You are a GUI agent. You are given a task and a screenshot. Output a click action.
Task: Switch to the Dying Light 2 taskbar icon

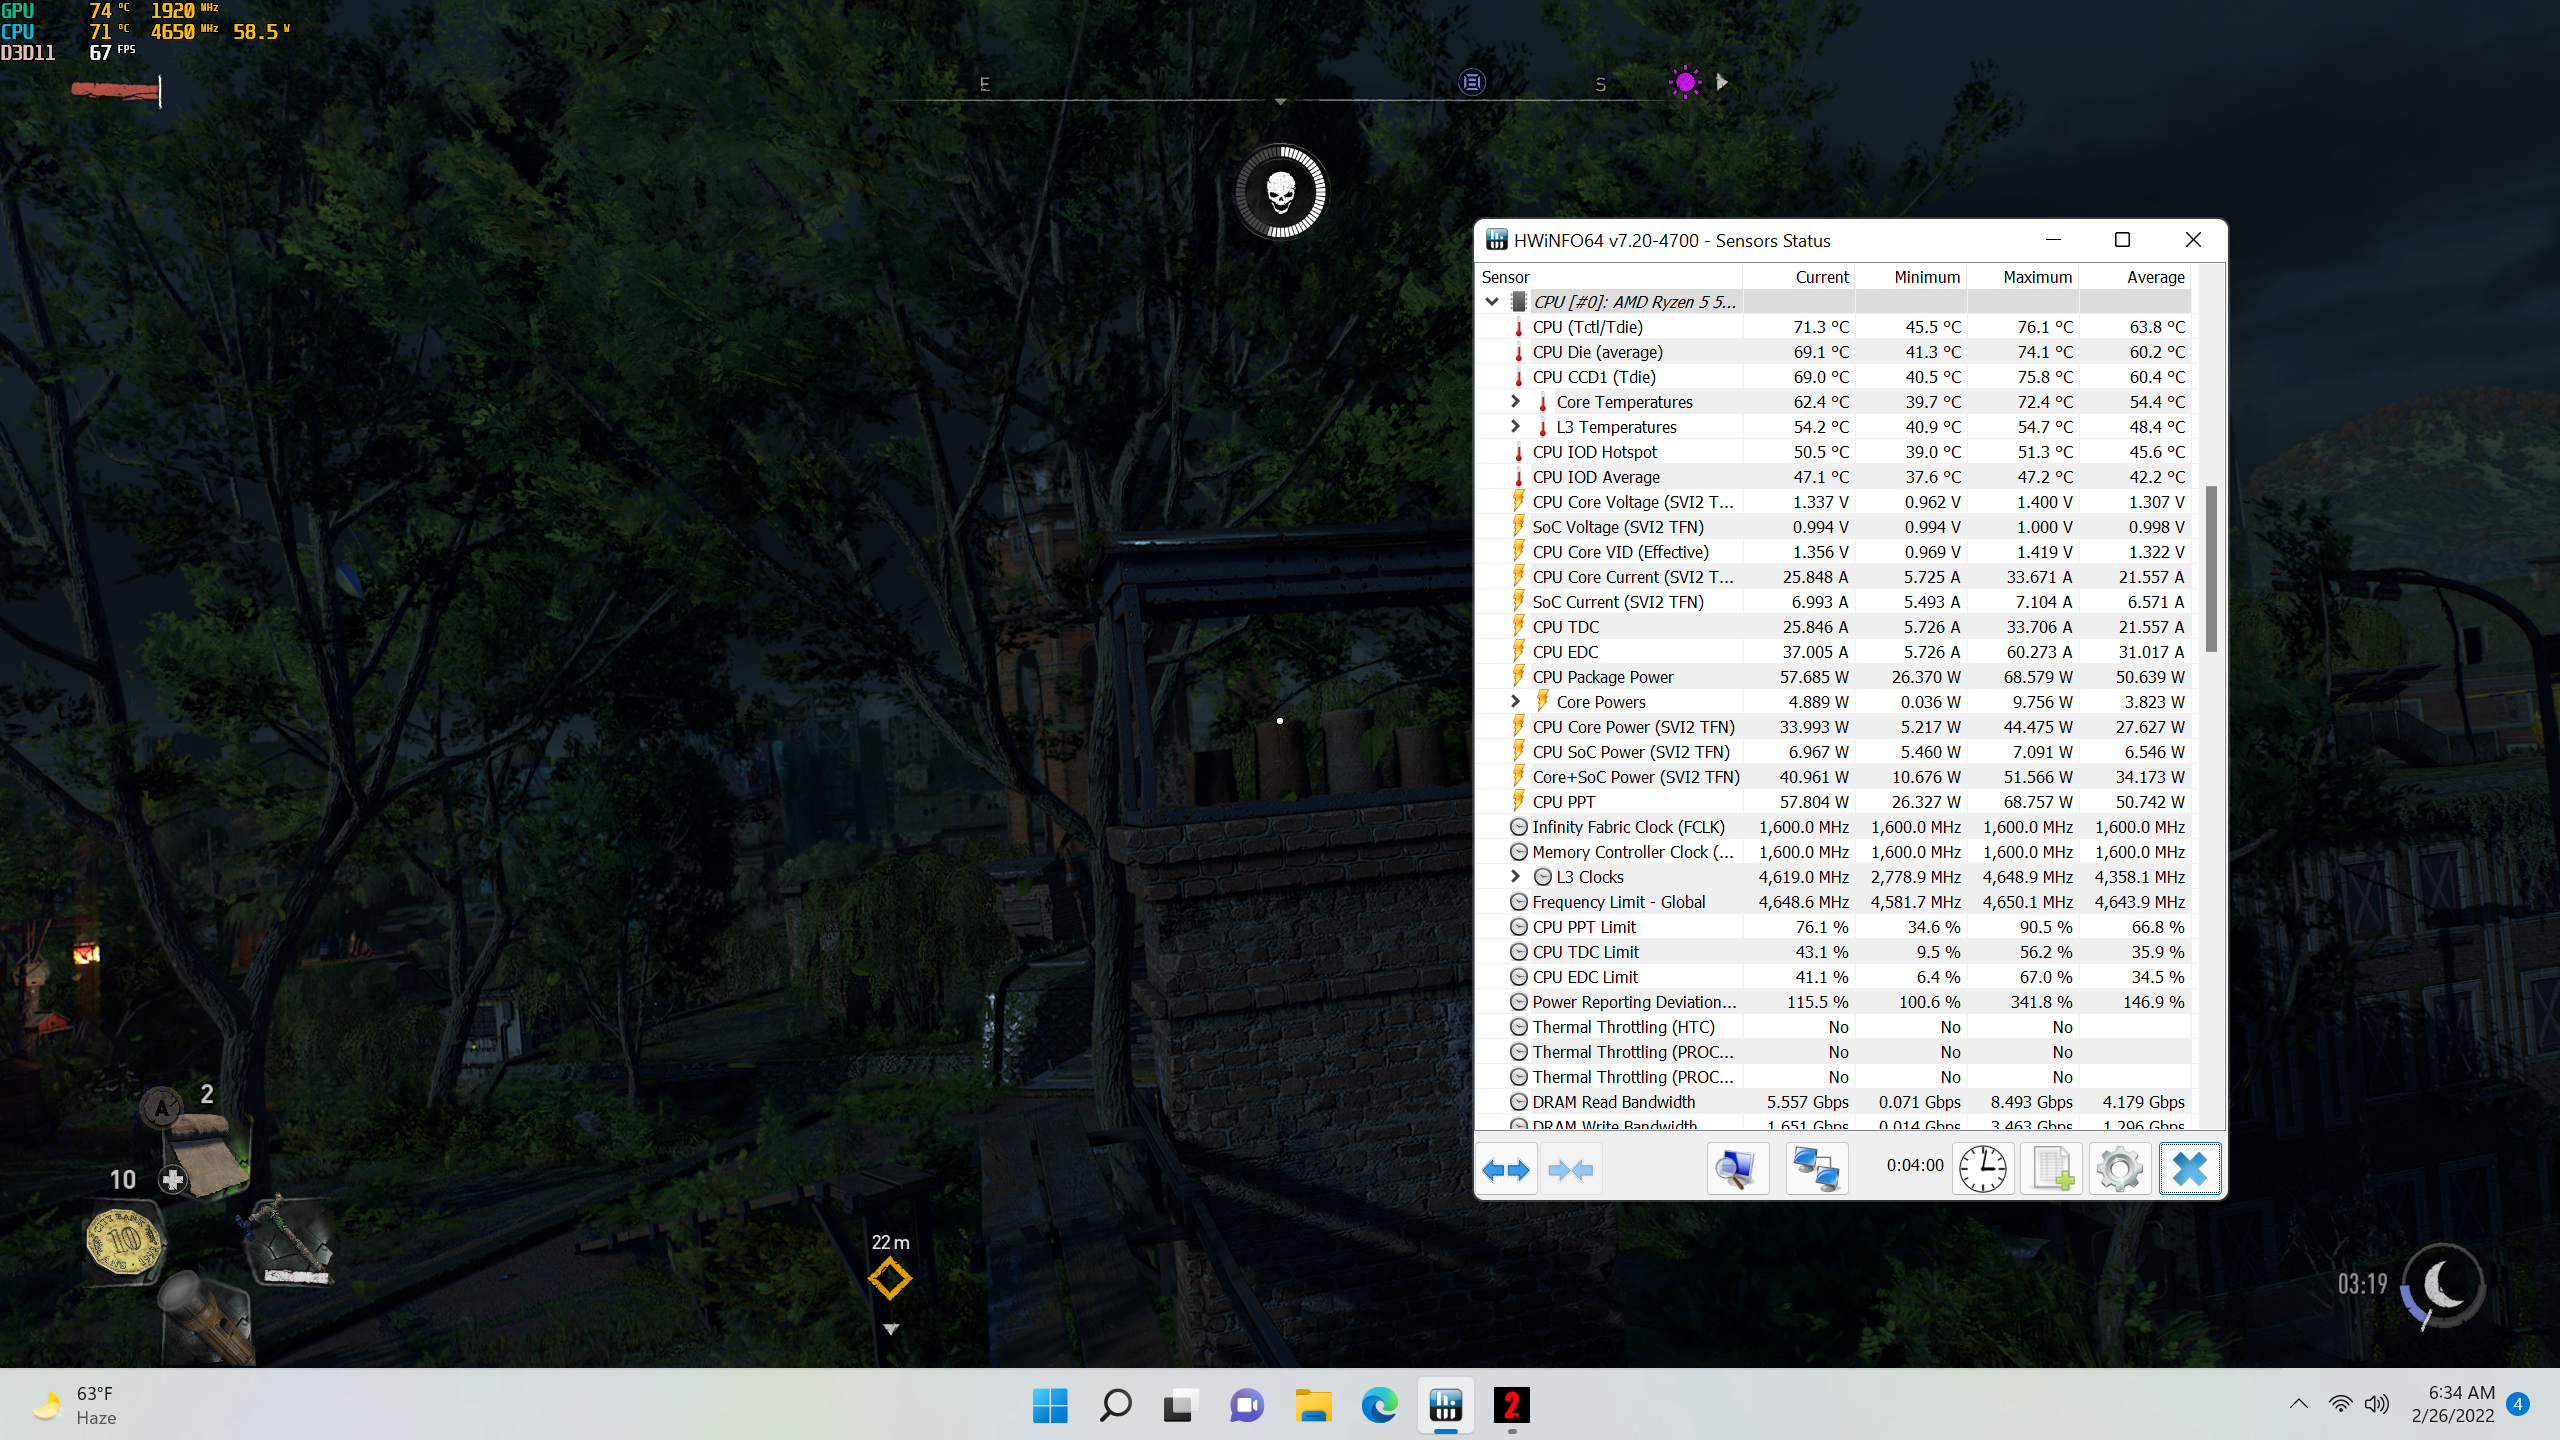click(1512, 1406)
